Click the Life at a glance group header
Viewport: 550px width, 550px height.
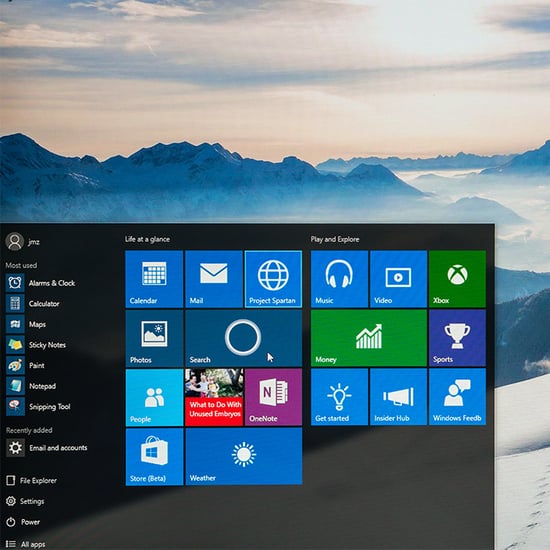pos(147,239)
